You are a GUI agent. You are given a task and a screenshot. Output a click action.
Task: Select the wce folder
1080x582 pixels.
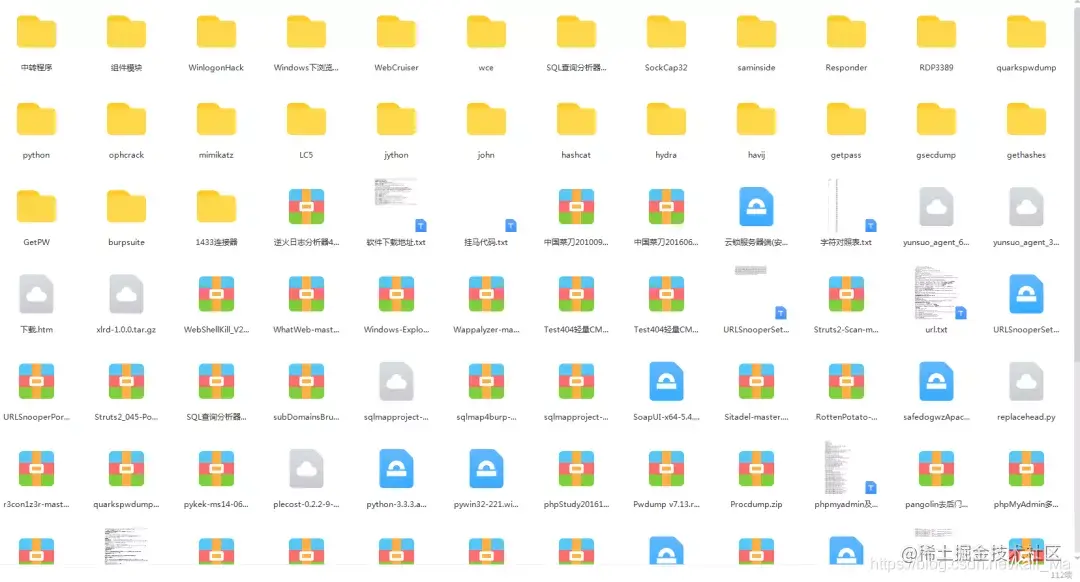486,32
